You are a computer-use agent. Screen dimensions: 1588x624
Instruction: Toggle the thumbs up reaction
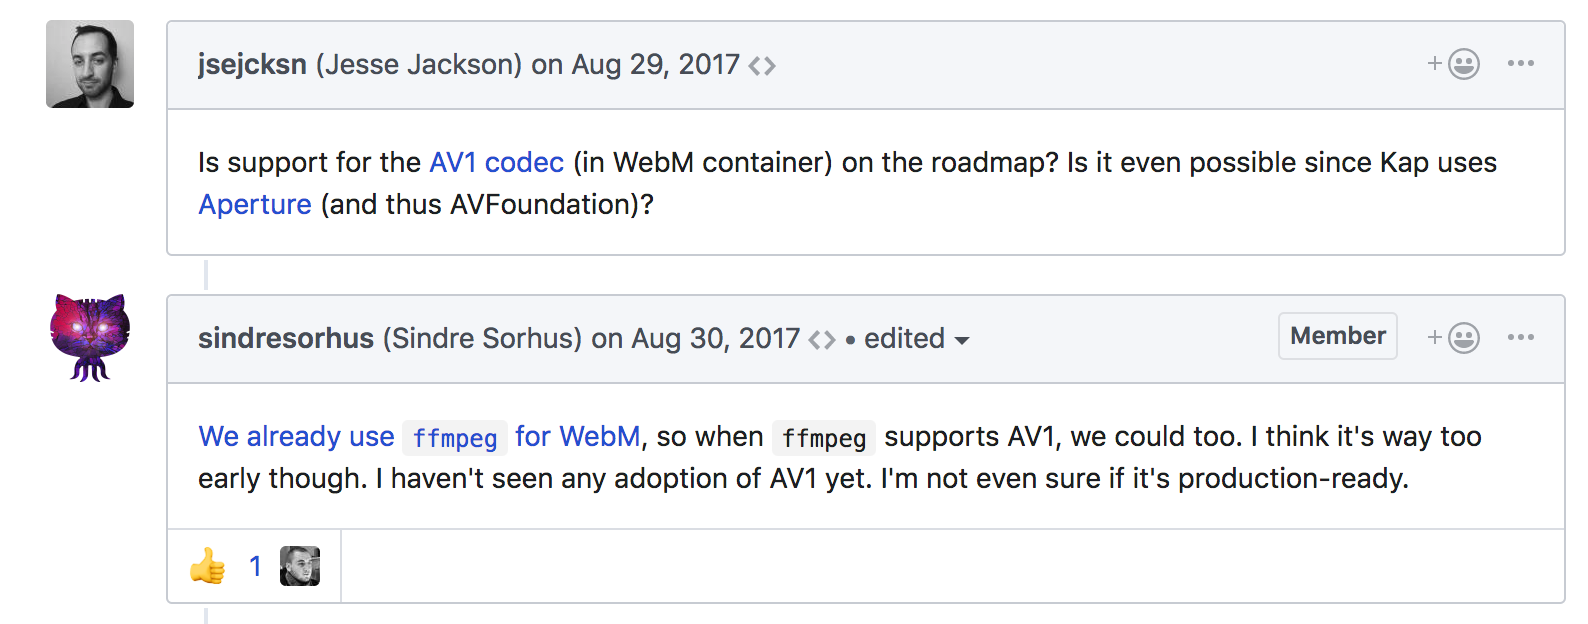208,566
